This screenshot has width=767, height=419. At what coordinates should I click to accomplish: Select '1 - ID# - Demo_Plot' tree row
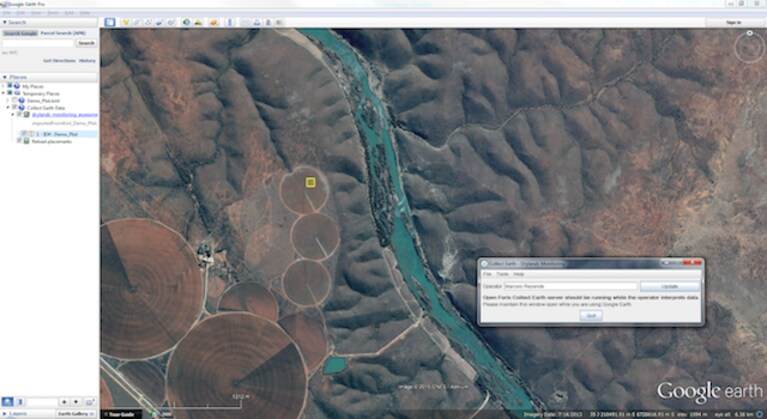[59, 133]
